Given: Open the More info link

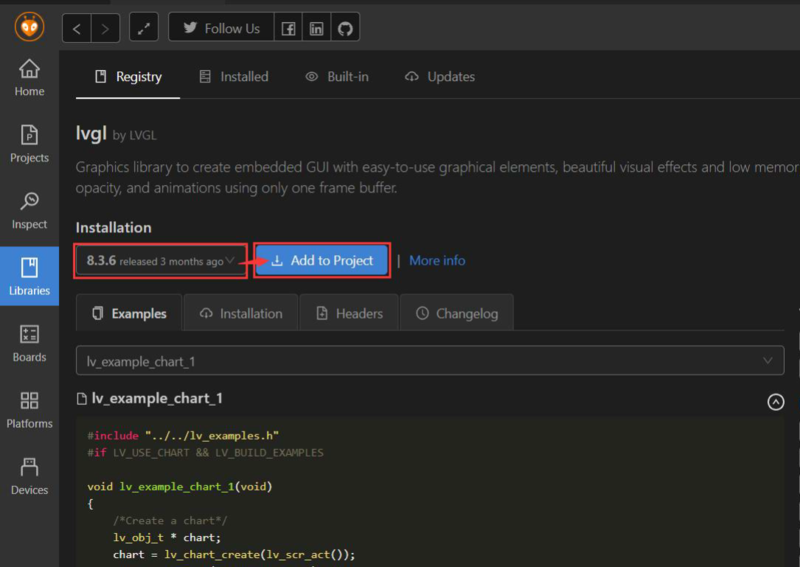Looking at the screenshot, I should click(437, 261).
